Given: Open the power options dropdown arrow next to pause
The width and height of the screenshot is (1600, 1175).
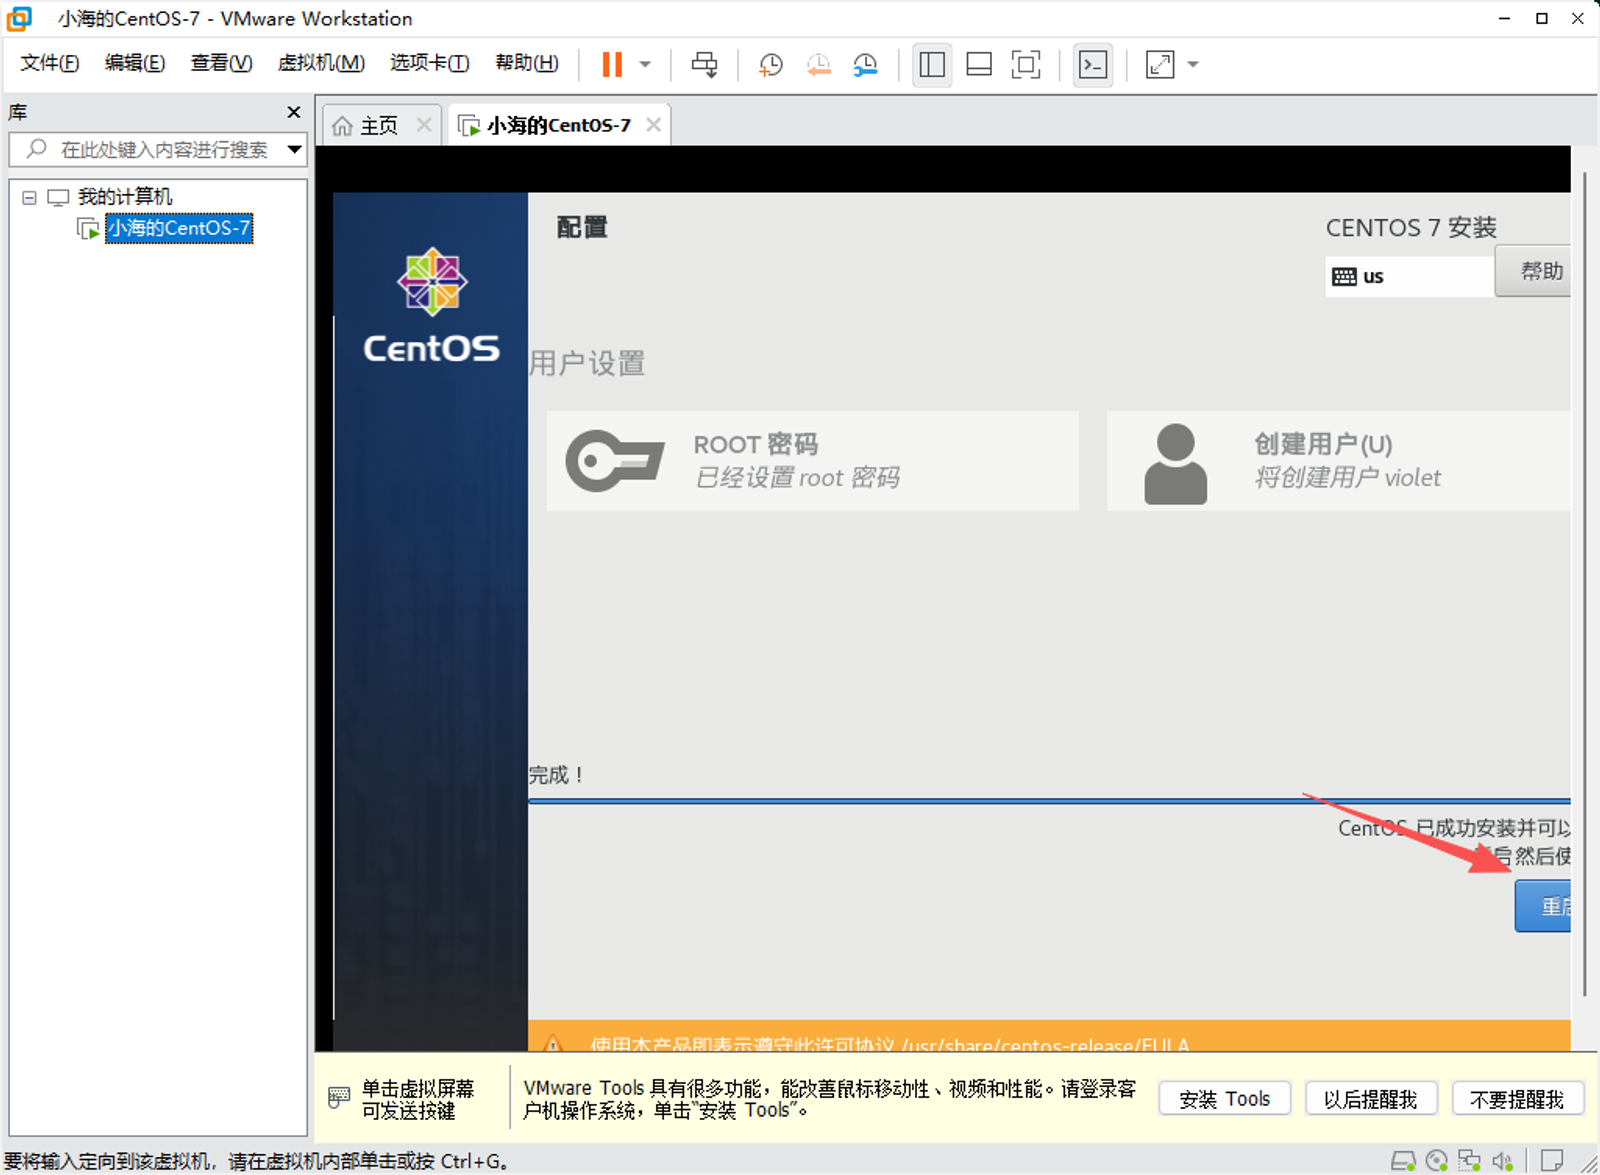Looking at the screenshot, I should [x=645, y=65].
